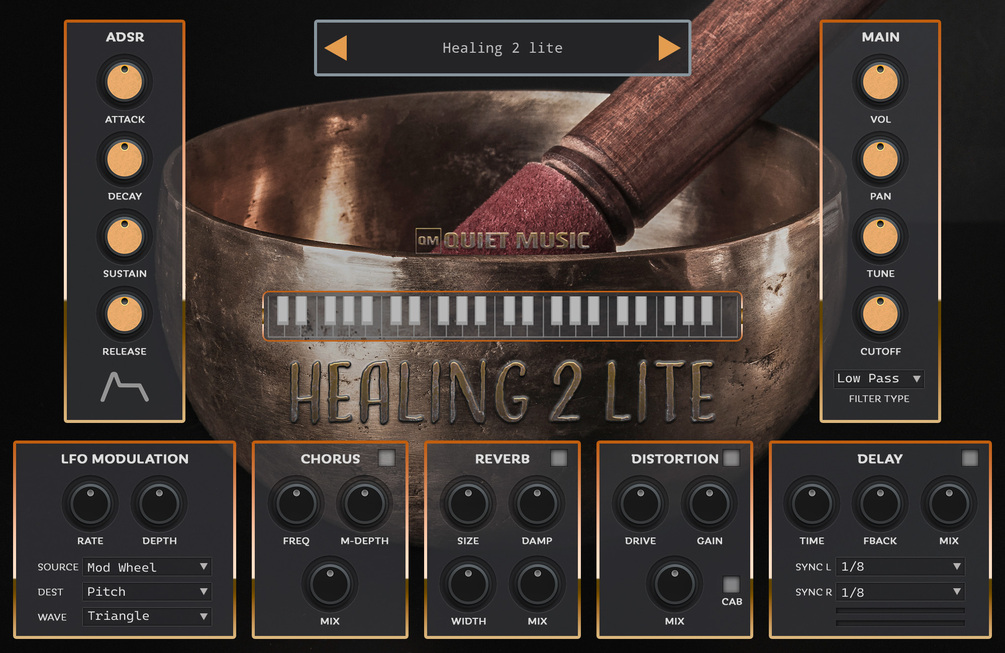
Task: Click the Main Cutoff knob
Action: tap(880, 315)
